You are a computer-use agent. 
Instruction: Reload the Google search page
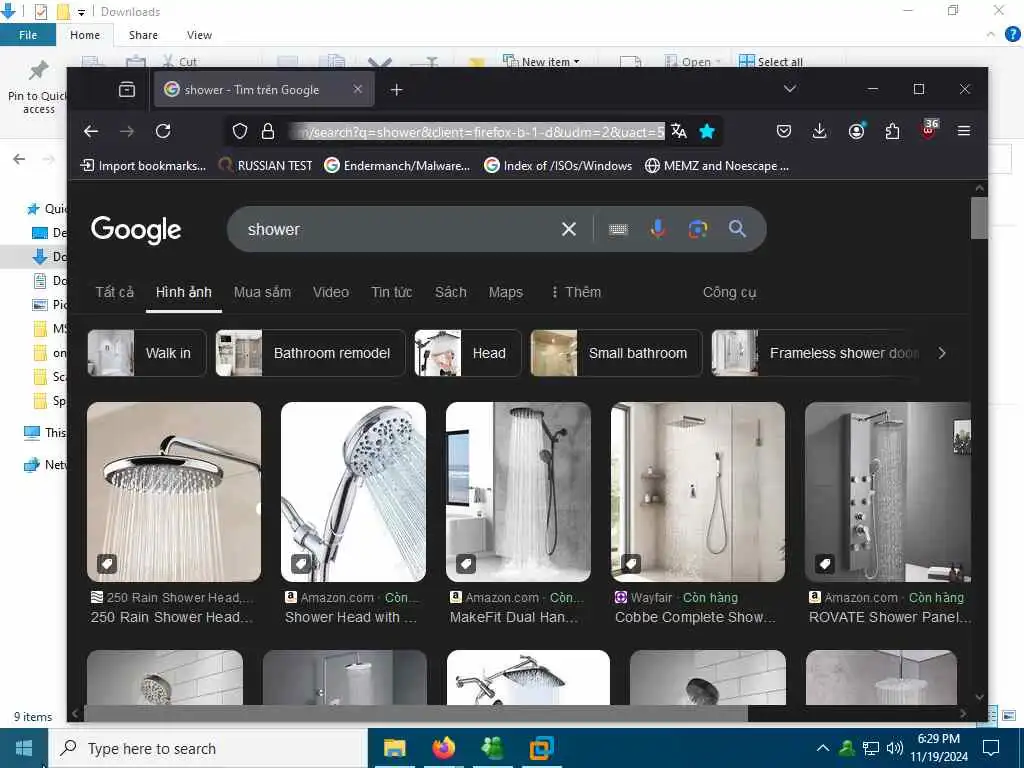tap(163, 131)
